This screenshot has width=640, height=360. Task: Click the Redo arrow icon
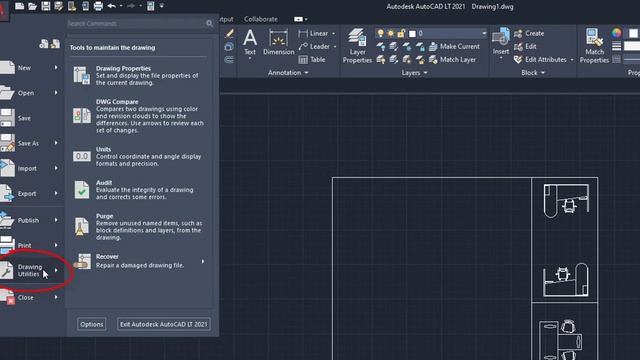[x=131, y=6]
